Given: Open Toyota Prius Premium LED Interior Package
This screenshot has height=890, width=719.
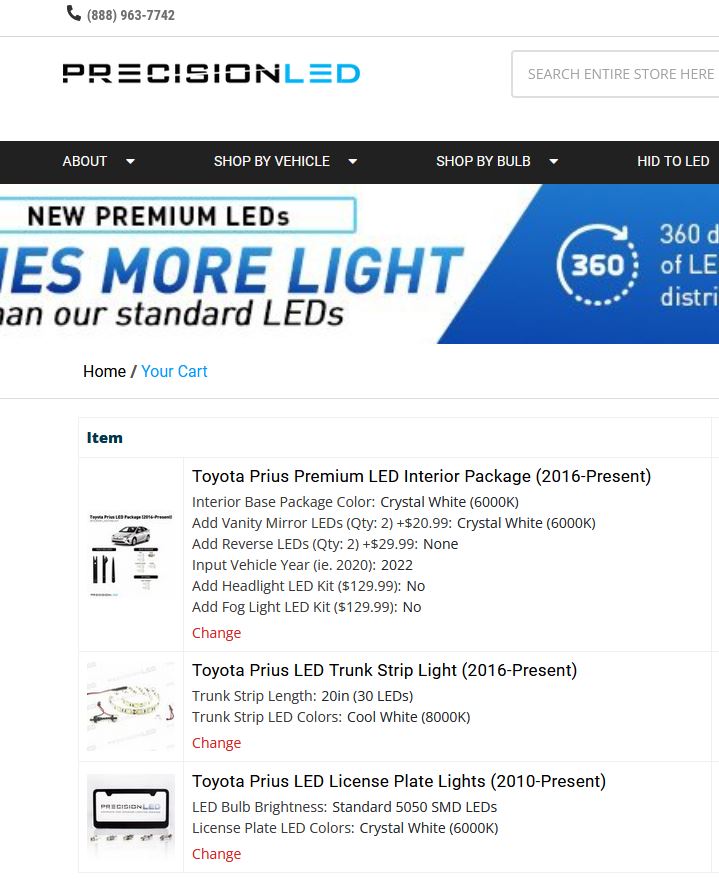Looking at the screenshot, I should point(422,476).
